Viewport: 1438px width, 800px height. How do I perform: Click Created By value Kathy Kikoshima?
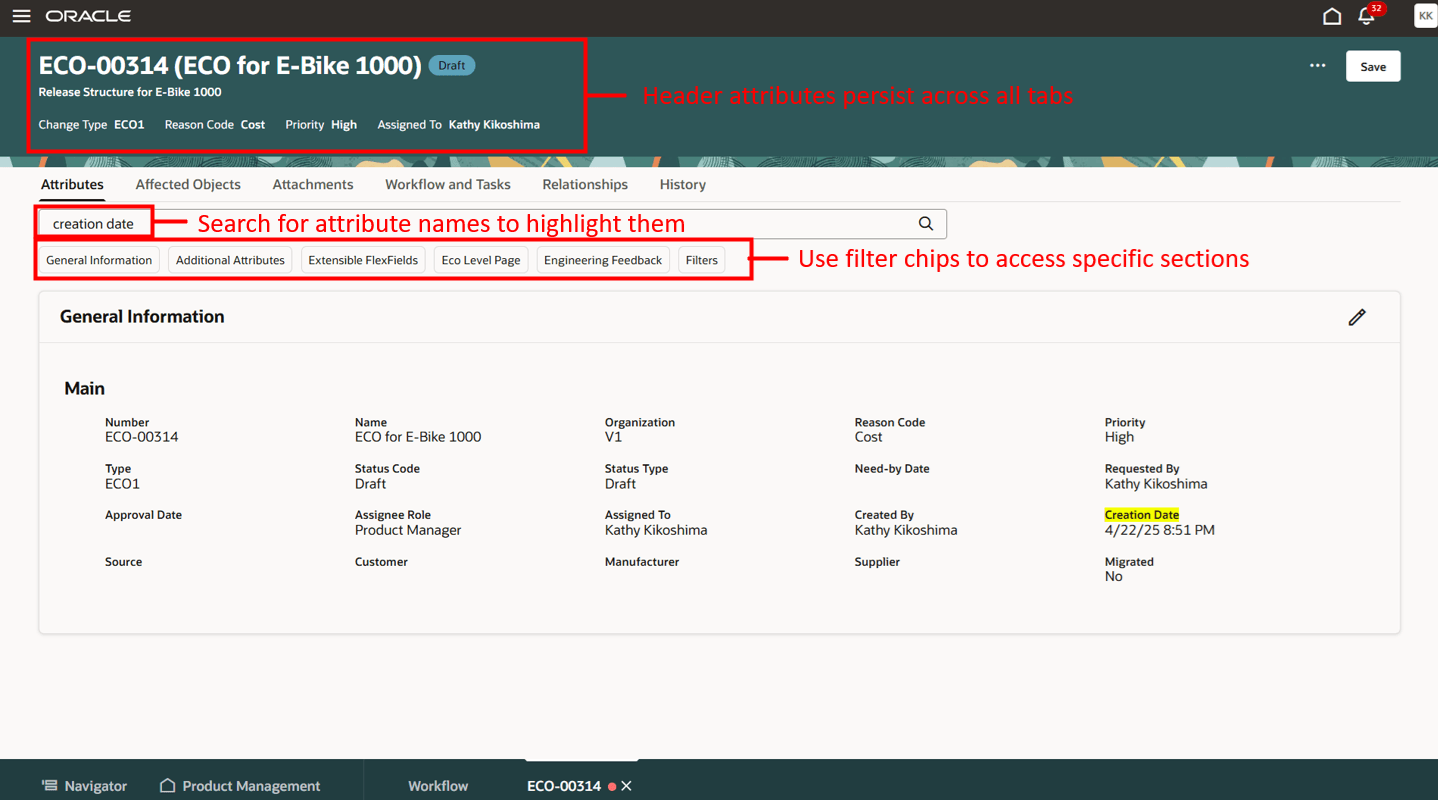tap(906, 530)
